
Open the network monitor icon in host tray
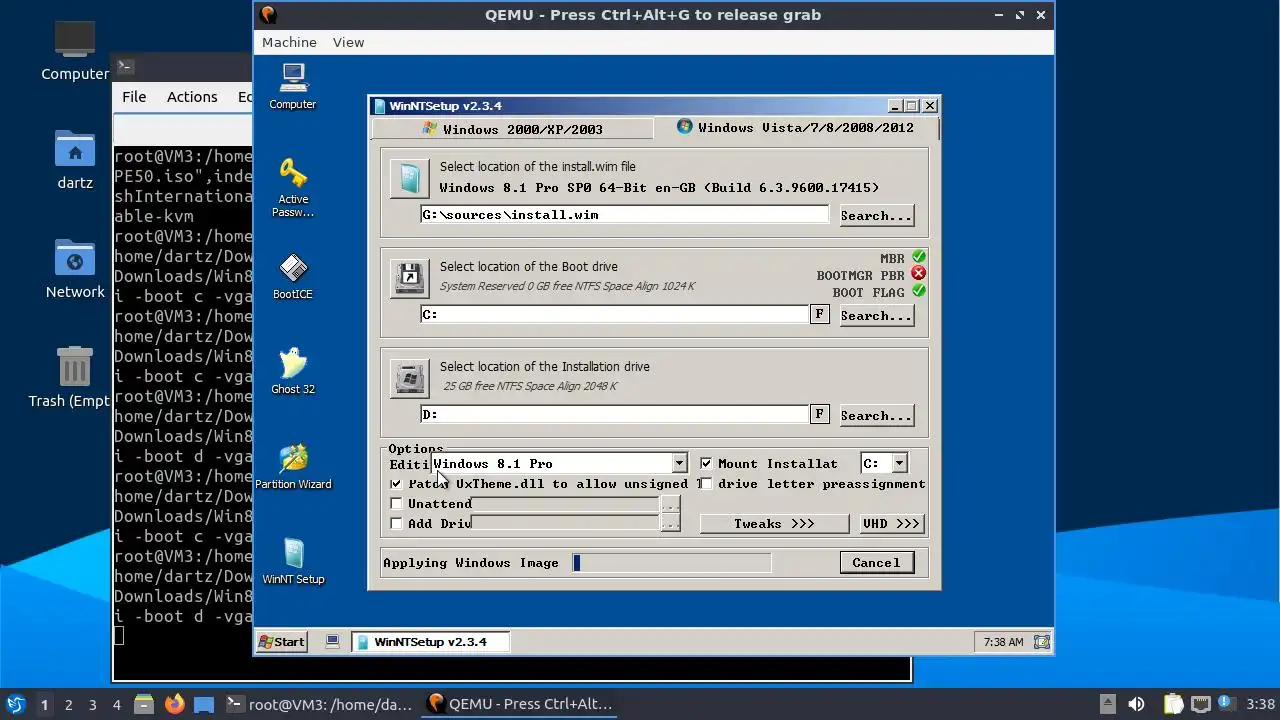(x=1201, y=704)
